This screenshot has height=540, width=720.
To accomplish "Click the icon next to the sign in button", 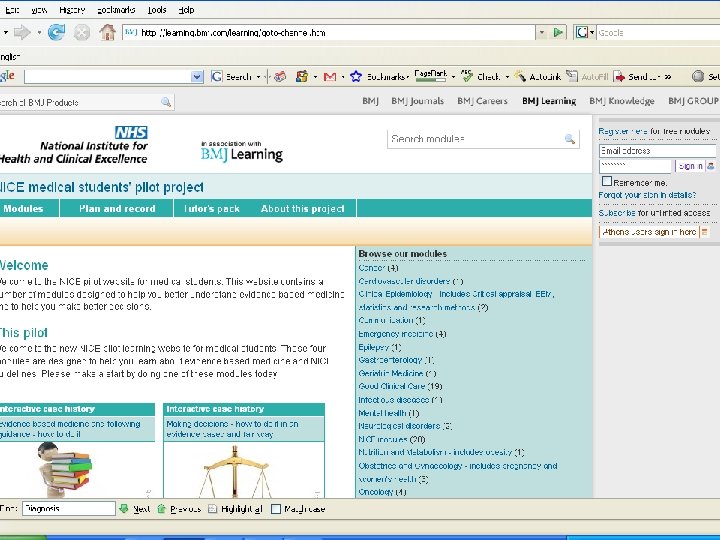I will click(711, 166).
